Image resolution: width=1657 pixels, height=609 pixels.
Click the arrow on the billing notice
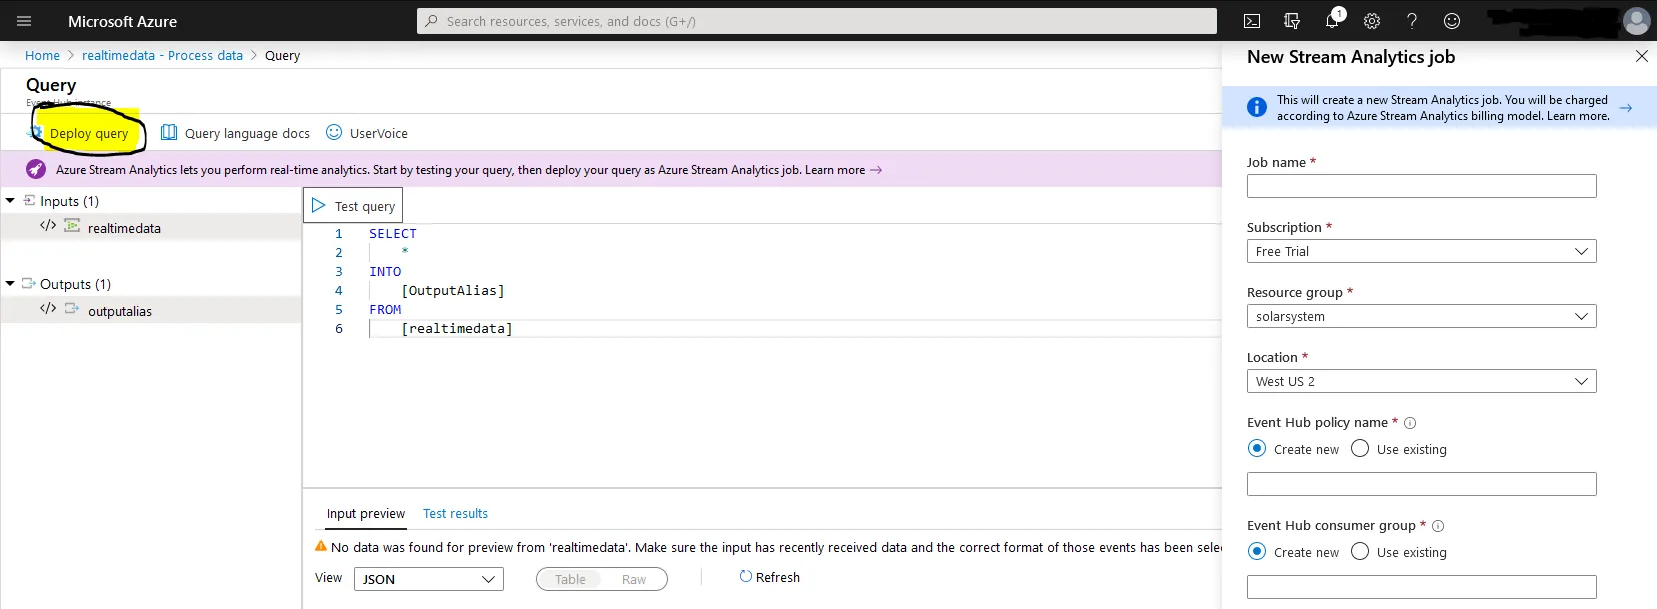pos(1626,108)
